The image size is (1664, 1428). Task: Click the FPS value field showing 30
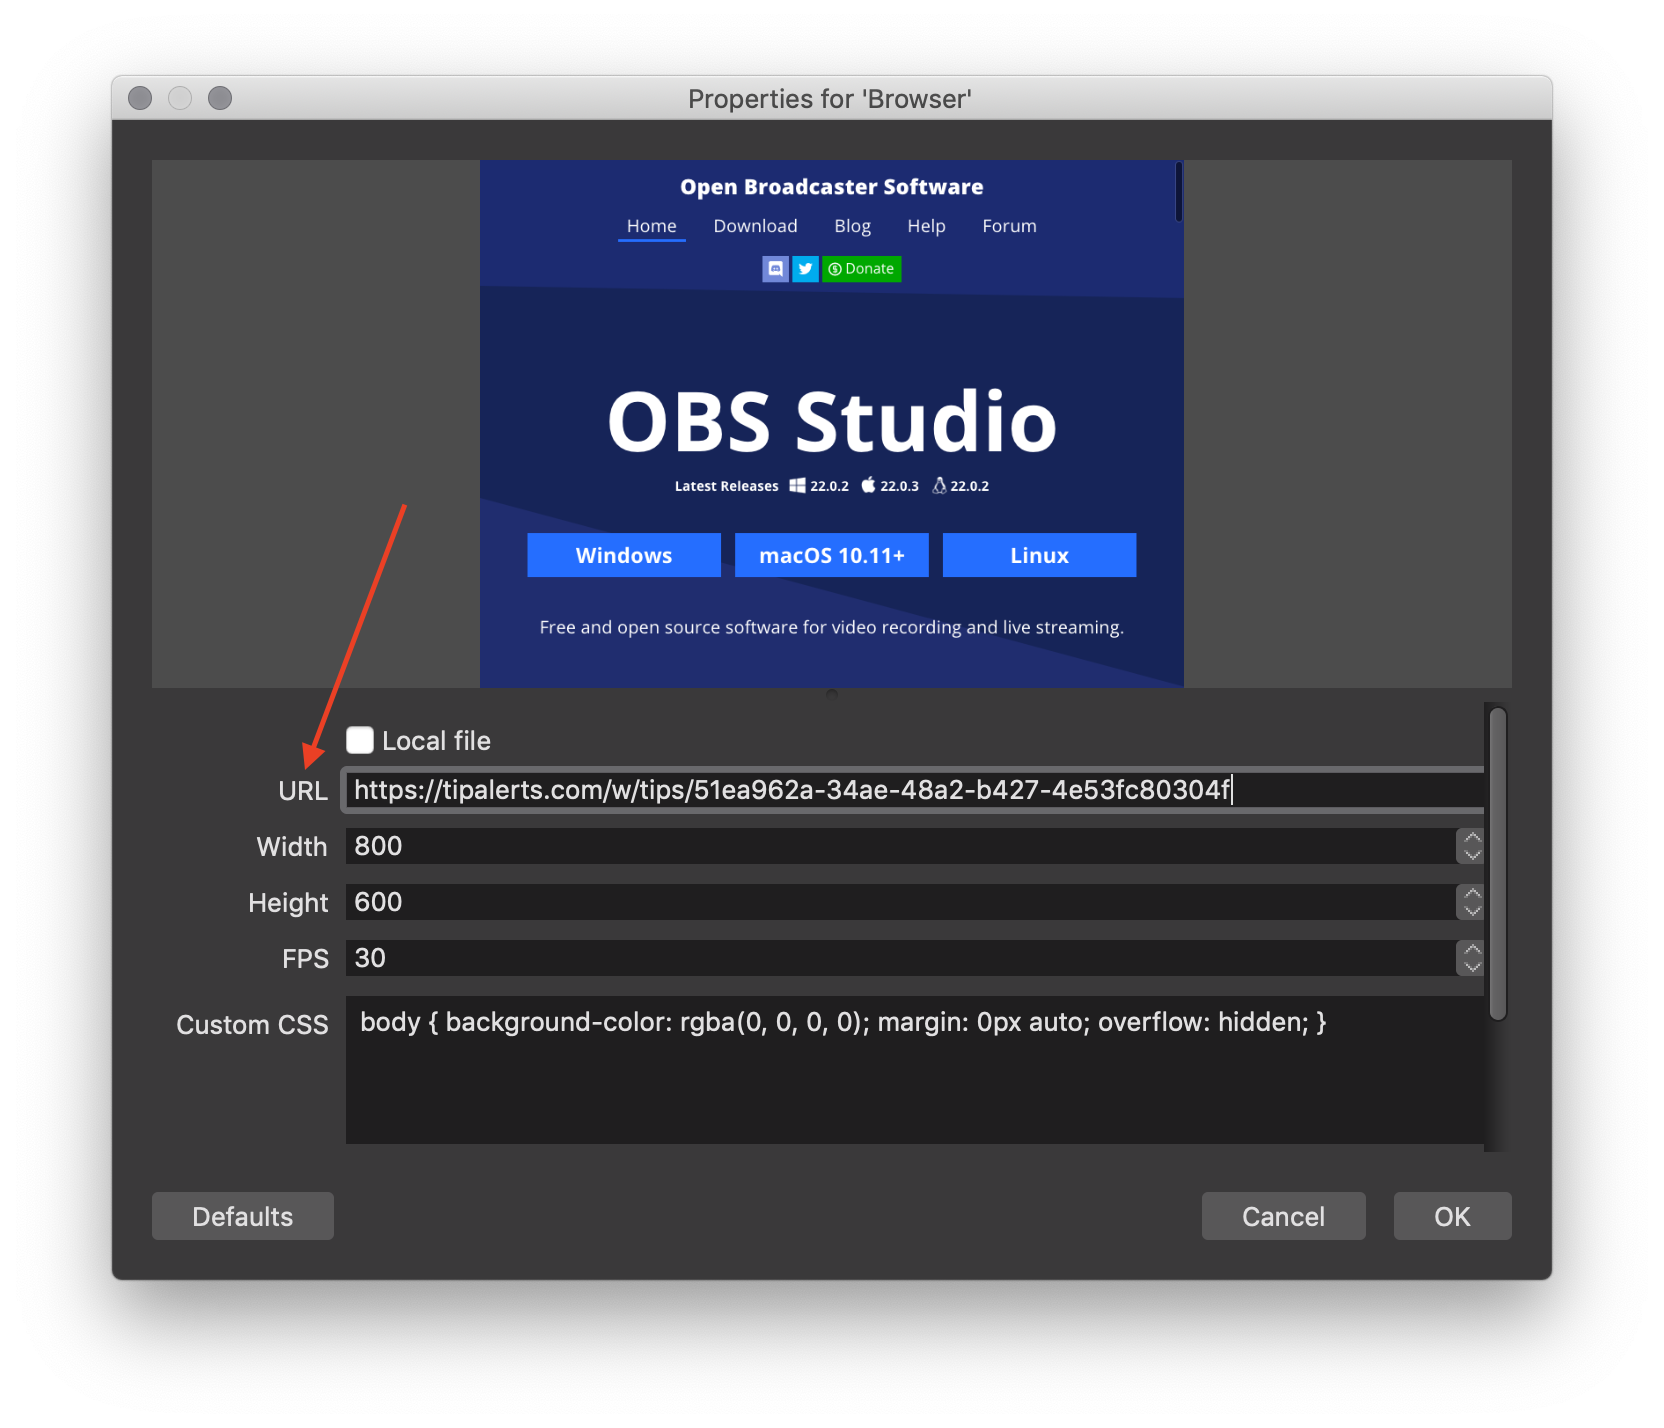tap(900, 958)
